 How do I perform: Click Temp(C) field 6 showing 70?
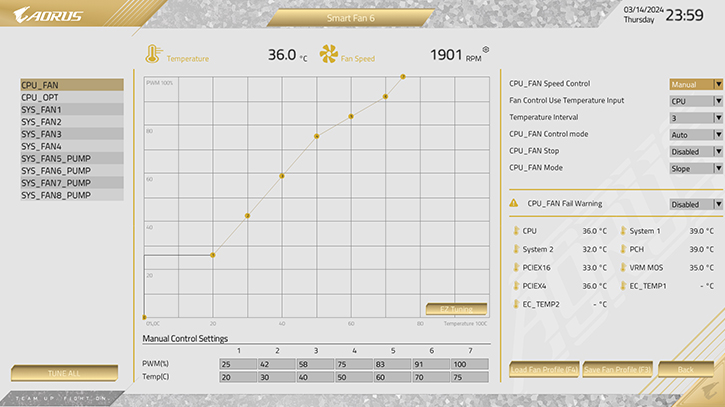click(x=431, y=377)
